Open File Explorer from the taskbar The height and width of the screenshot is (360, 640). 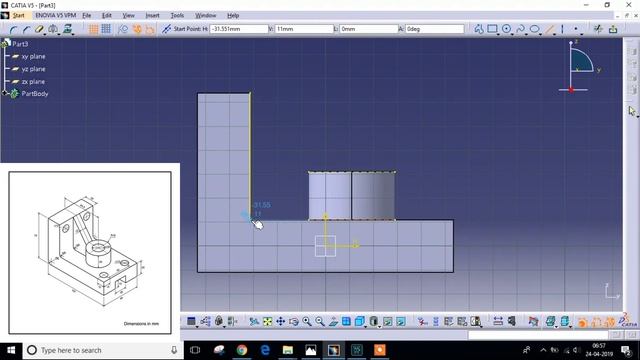[x=288, y=350]
